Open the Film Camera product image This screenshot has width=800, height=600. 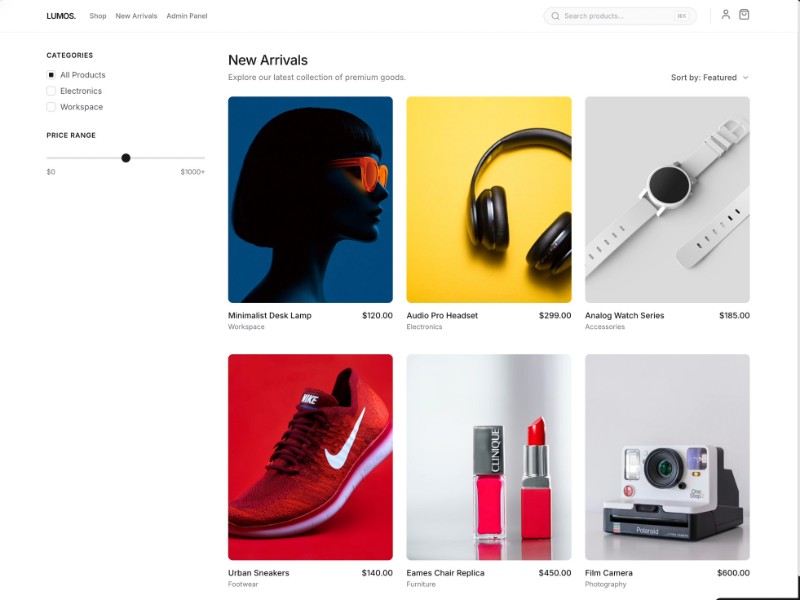click(x=667, y=457)
